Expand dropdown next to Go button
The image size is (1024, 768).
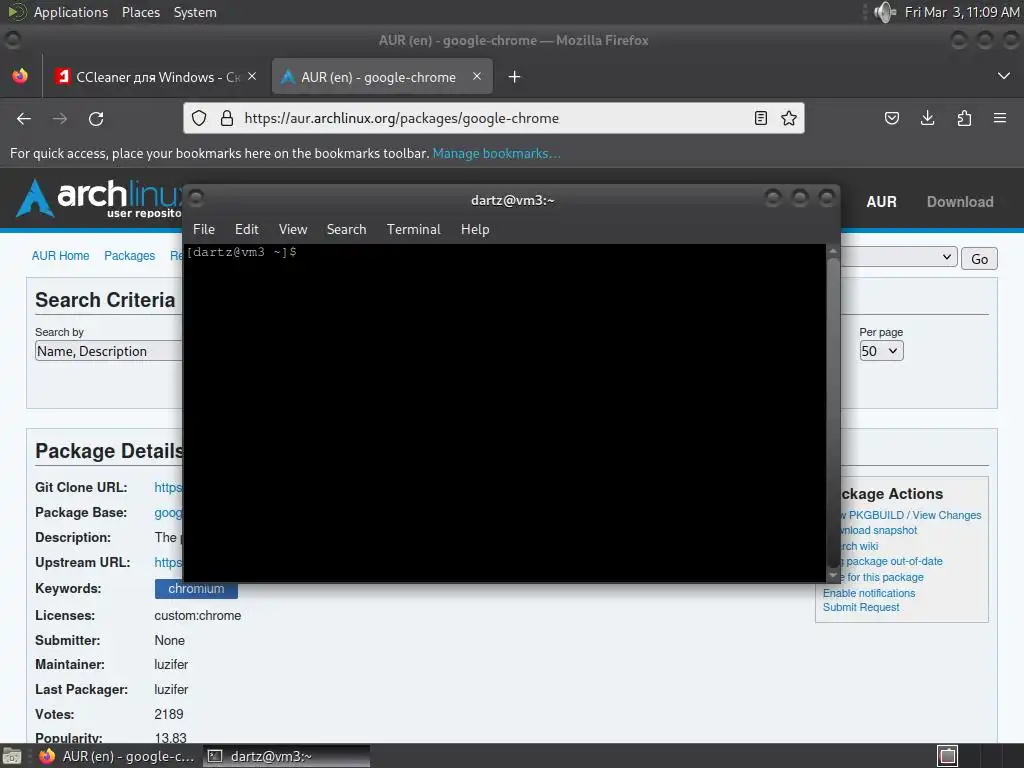click(898, 257)
